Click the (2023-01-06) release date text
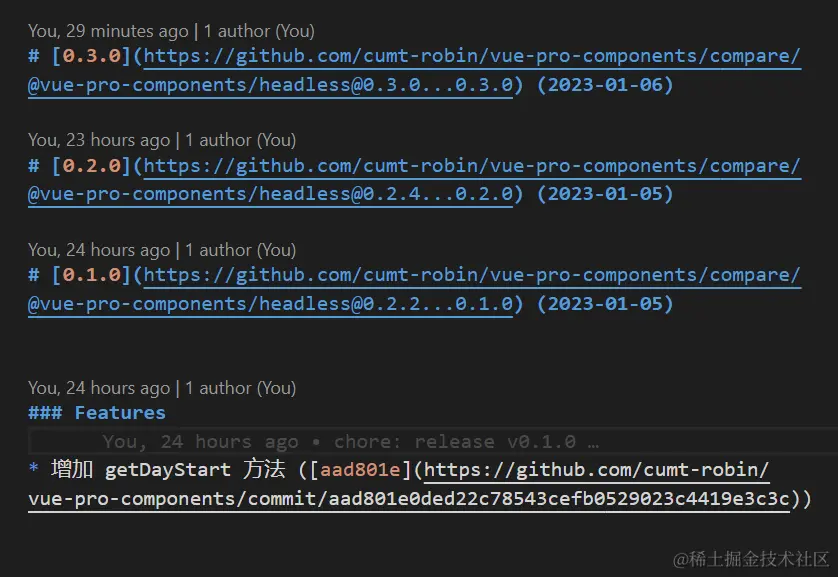The width and height of the screenshot is (838, 577). tap(604, 85)
